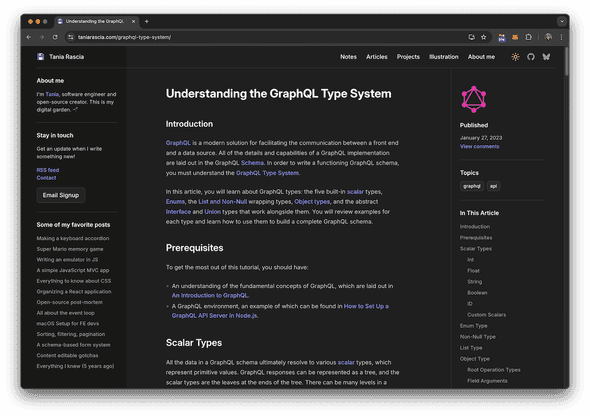This screenshot has width=590, height=416.
Task: Follow the RSS feed link
Action: click(x=48, y=170)
